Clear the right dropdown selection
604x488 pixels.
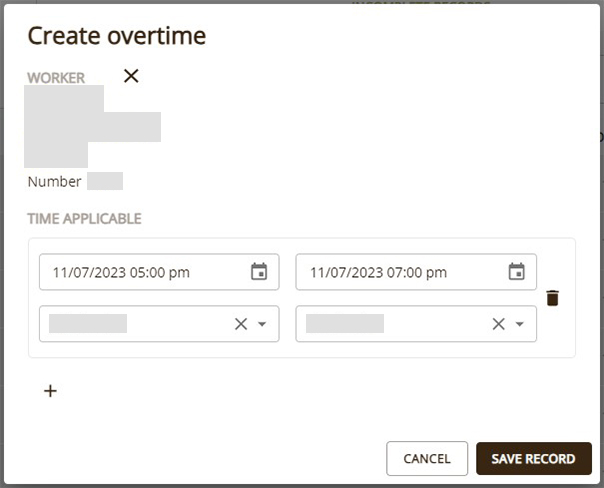(x=498, y=324)
